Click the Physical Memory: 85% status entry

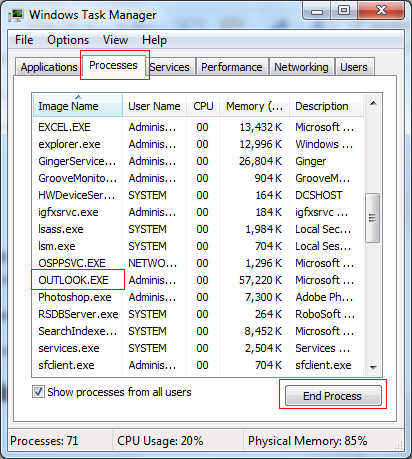307,441
